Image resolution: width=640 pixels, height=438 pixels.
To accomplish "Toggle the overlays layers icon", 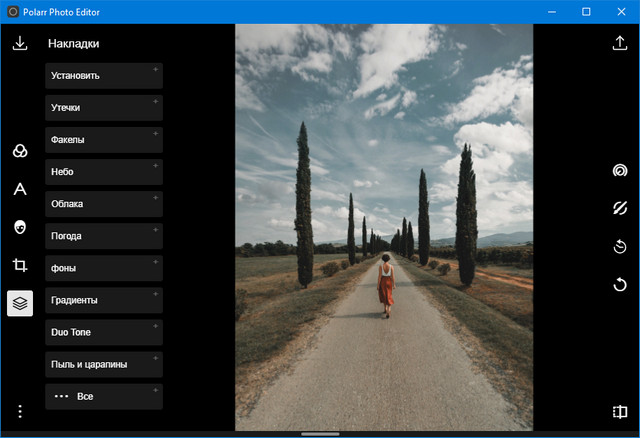I will (x=20, y=303).
